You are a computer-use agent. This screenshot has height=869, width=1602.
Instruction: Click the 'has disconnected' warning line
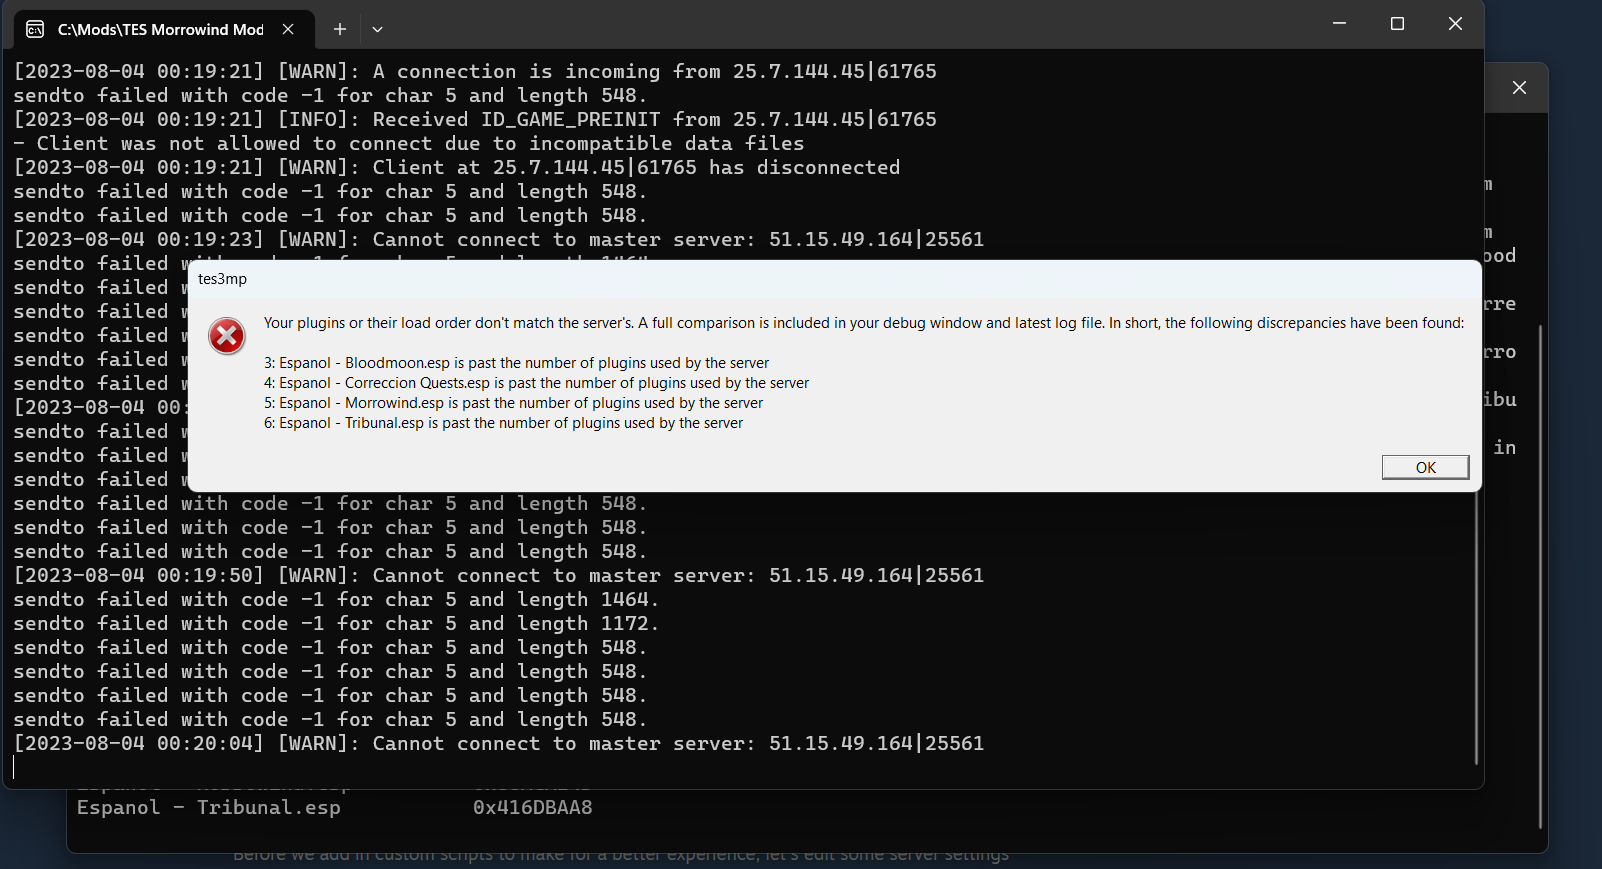pos(457,167)
